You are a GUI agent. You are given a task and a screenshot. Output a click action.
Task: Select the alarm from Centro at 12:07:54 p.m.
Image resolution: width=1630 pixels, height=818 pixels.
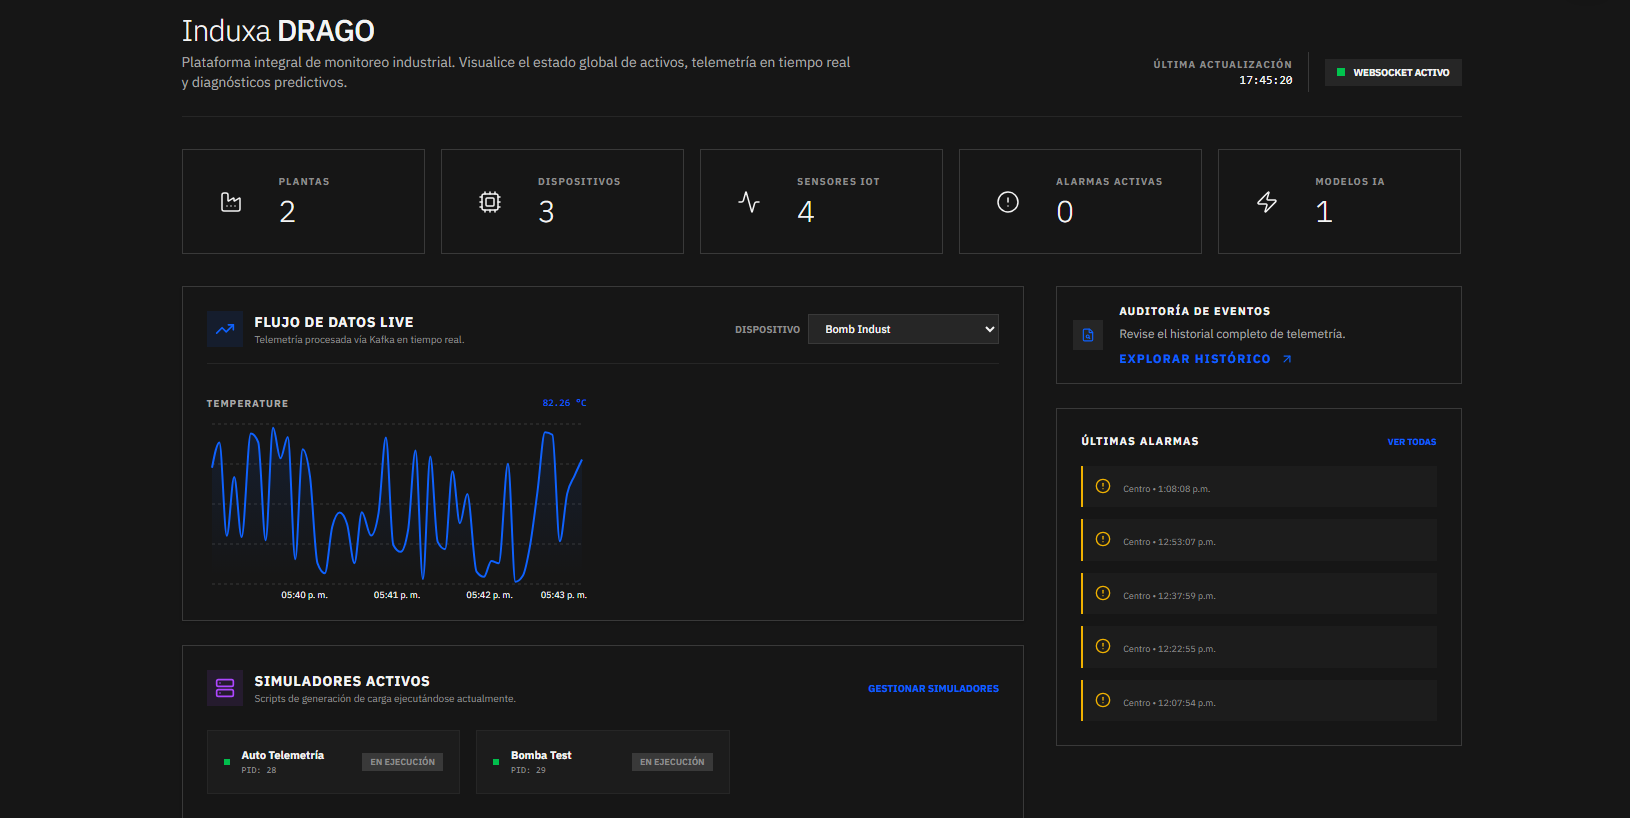click(1259, 701)
